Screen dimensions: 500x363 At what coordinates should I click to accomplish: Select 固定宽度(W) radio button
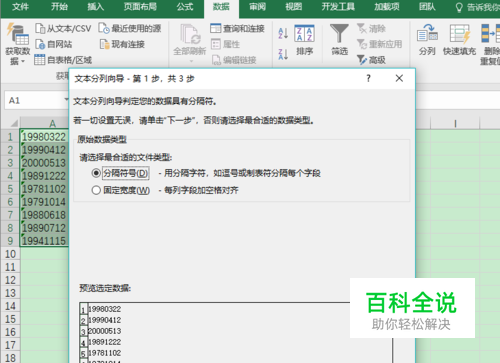coord(96,190)
